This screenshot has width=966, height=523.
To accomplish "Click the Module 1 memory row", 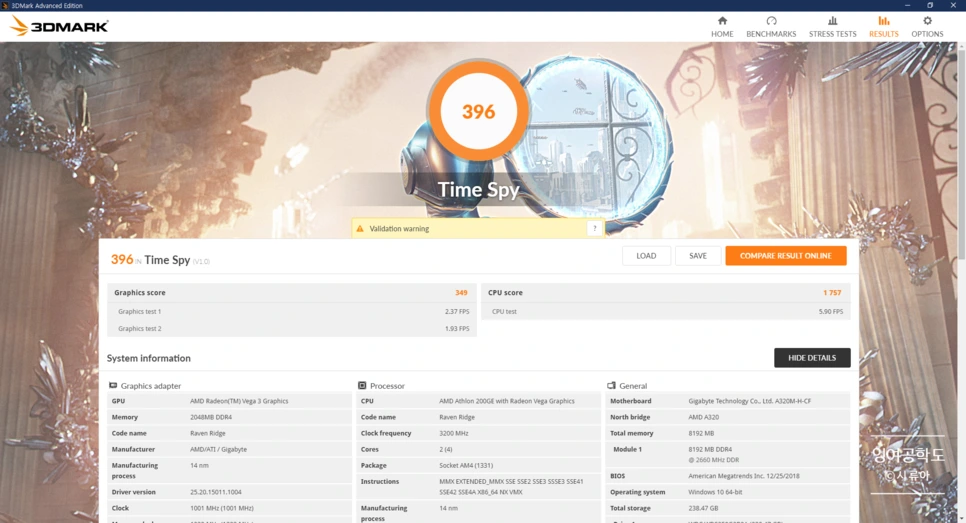I will [728, 455].
